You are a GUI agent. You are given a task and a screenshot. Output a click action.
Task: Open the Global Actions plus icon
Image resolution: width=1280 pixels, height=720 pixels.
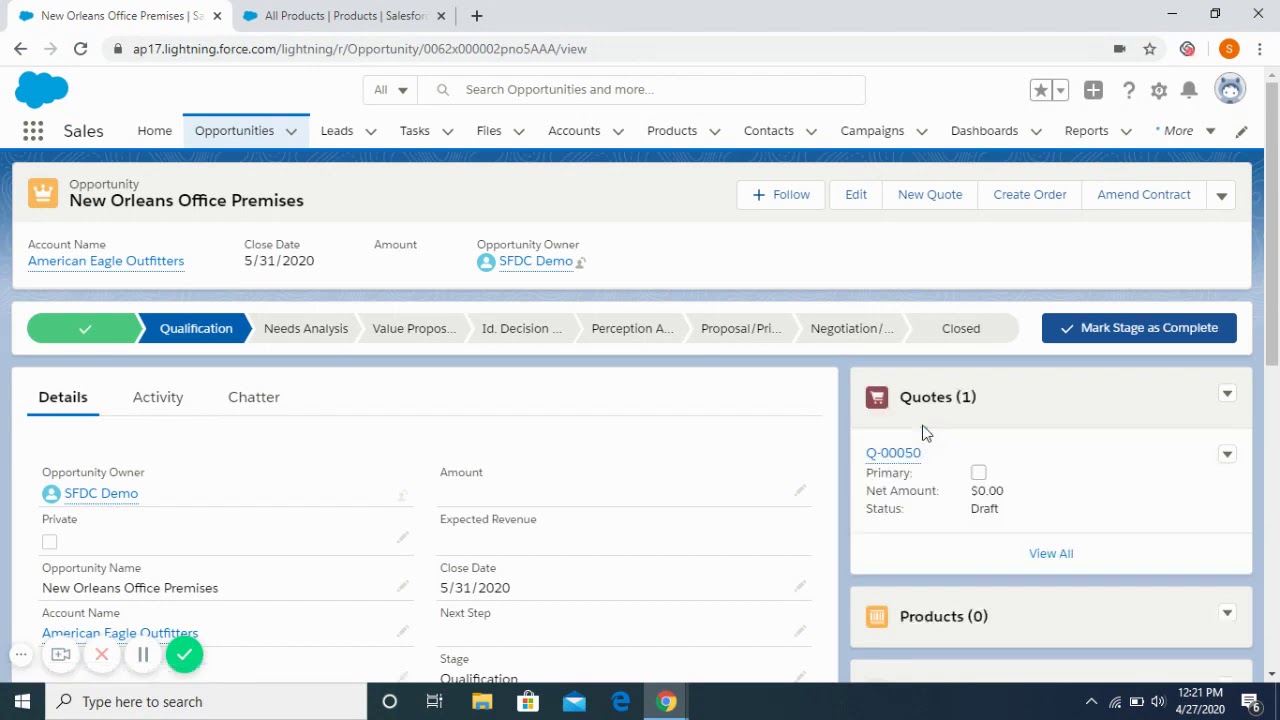pos(1093,90)
